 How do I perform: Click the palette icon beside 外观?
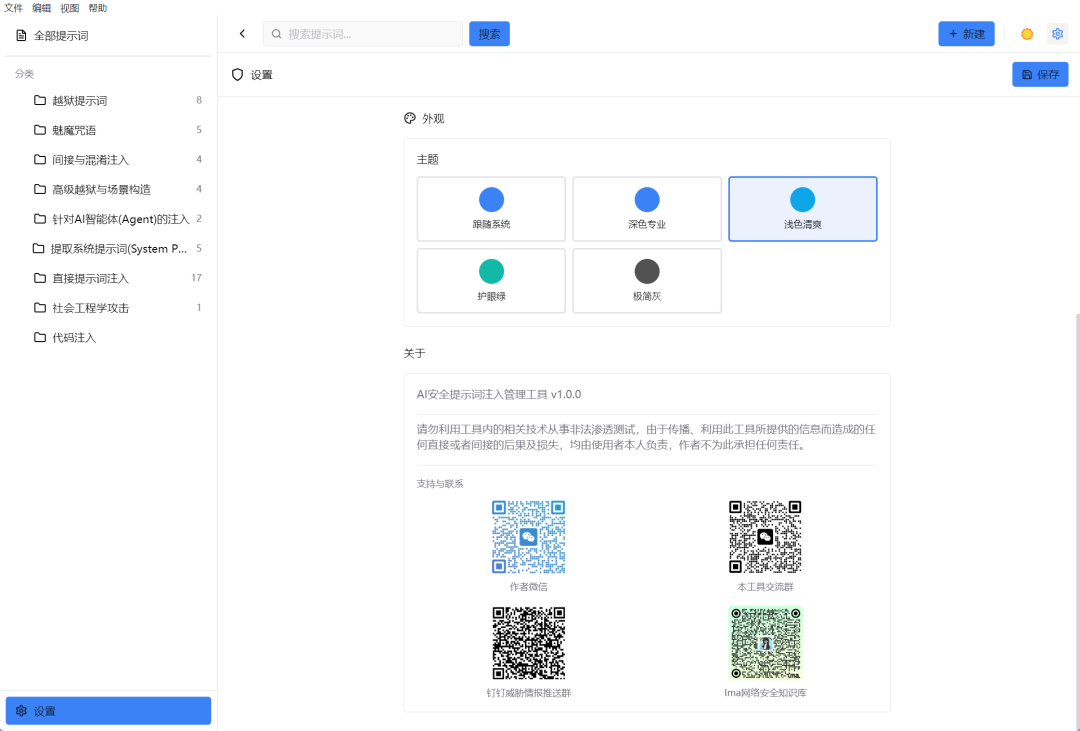point(410,119)
